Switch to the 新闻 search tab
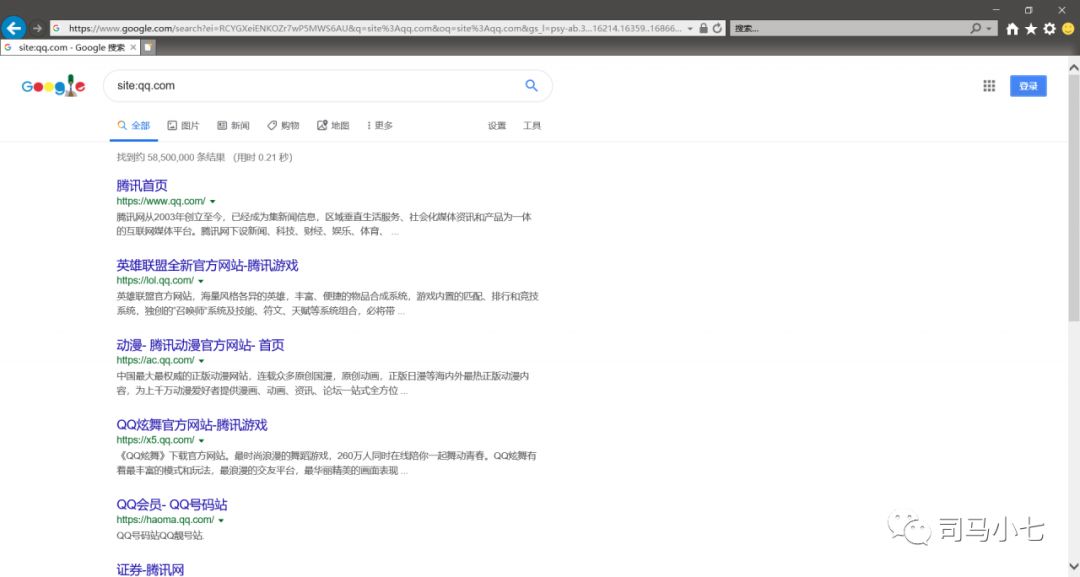The image size is (1080, 577). tap(233, 126)
